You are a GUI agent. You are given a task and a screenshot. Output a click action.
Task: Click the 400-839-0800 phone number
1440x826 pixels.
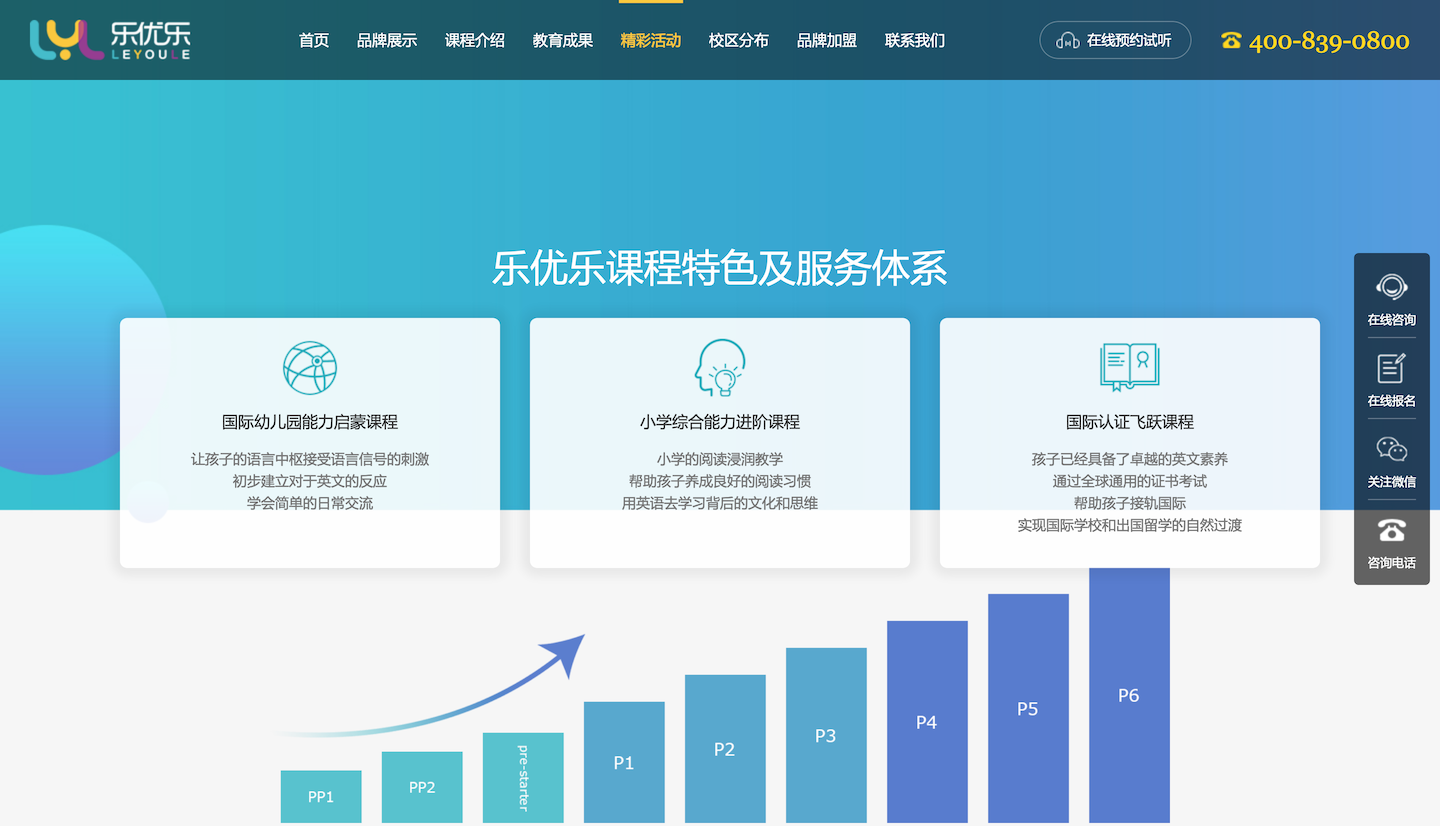(x=1329, y=41)
